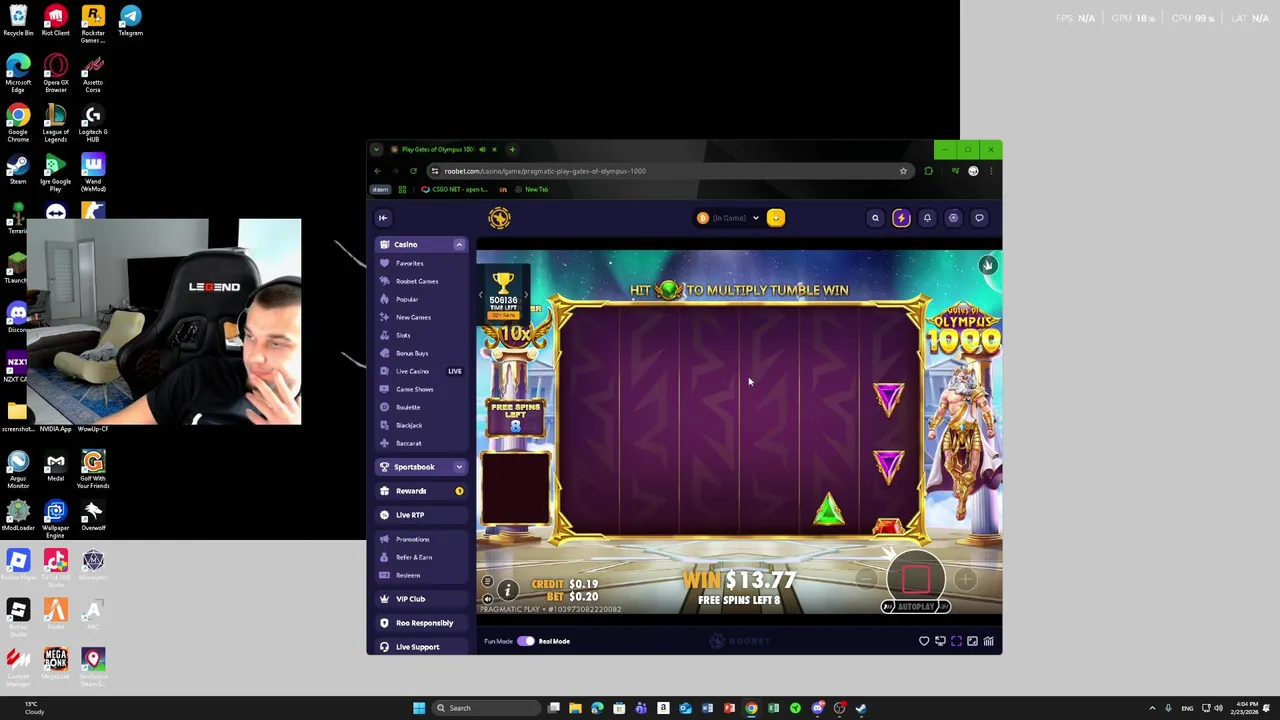Open Promotions link
The width and height of the screenshot is (1280, 720).
[412, 539]
